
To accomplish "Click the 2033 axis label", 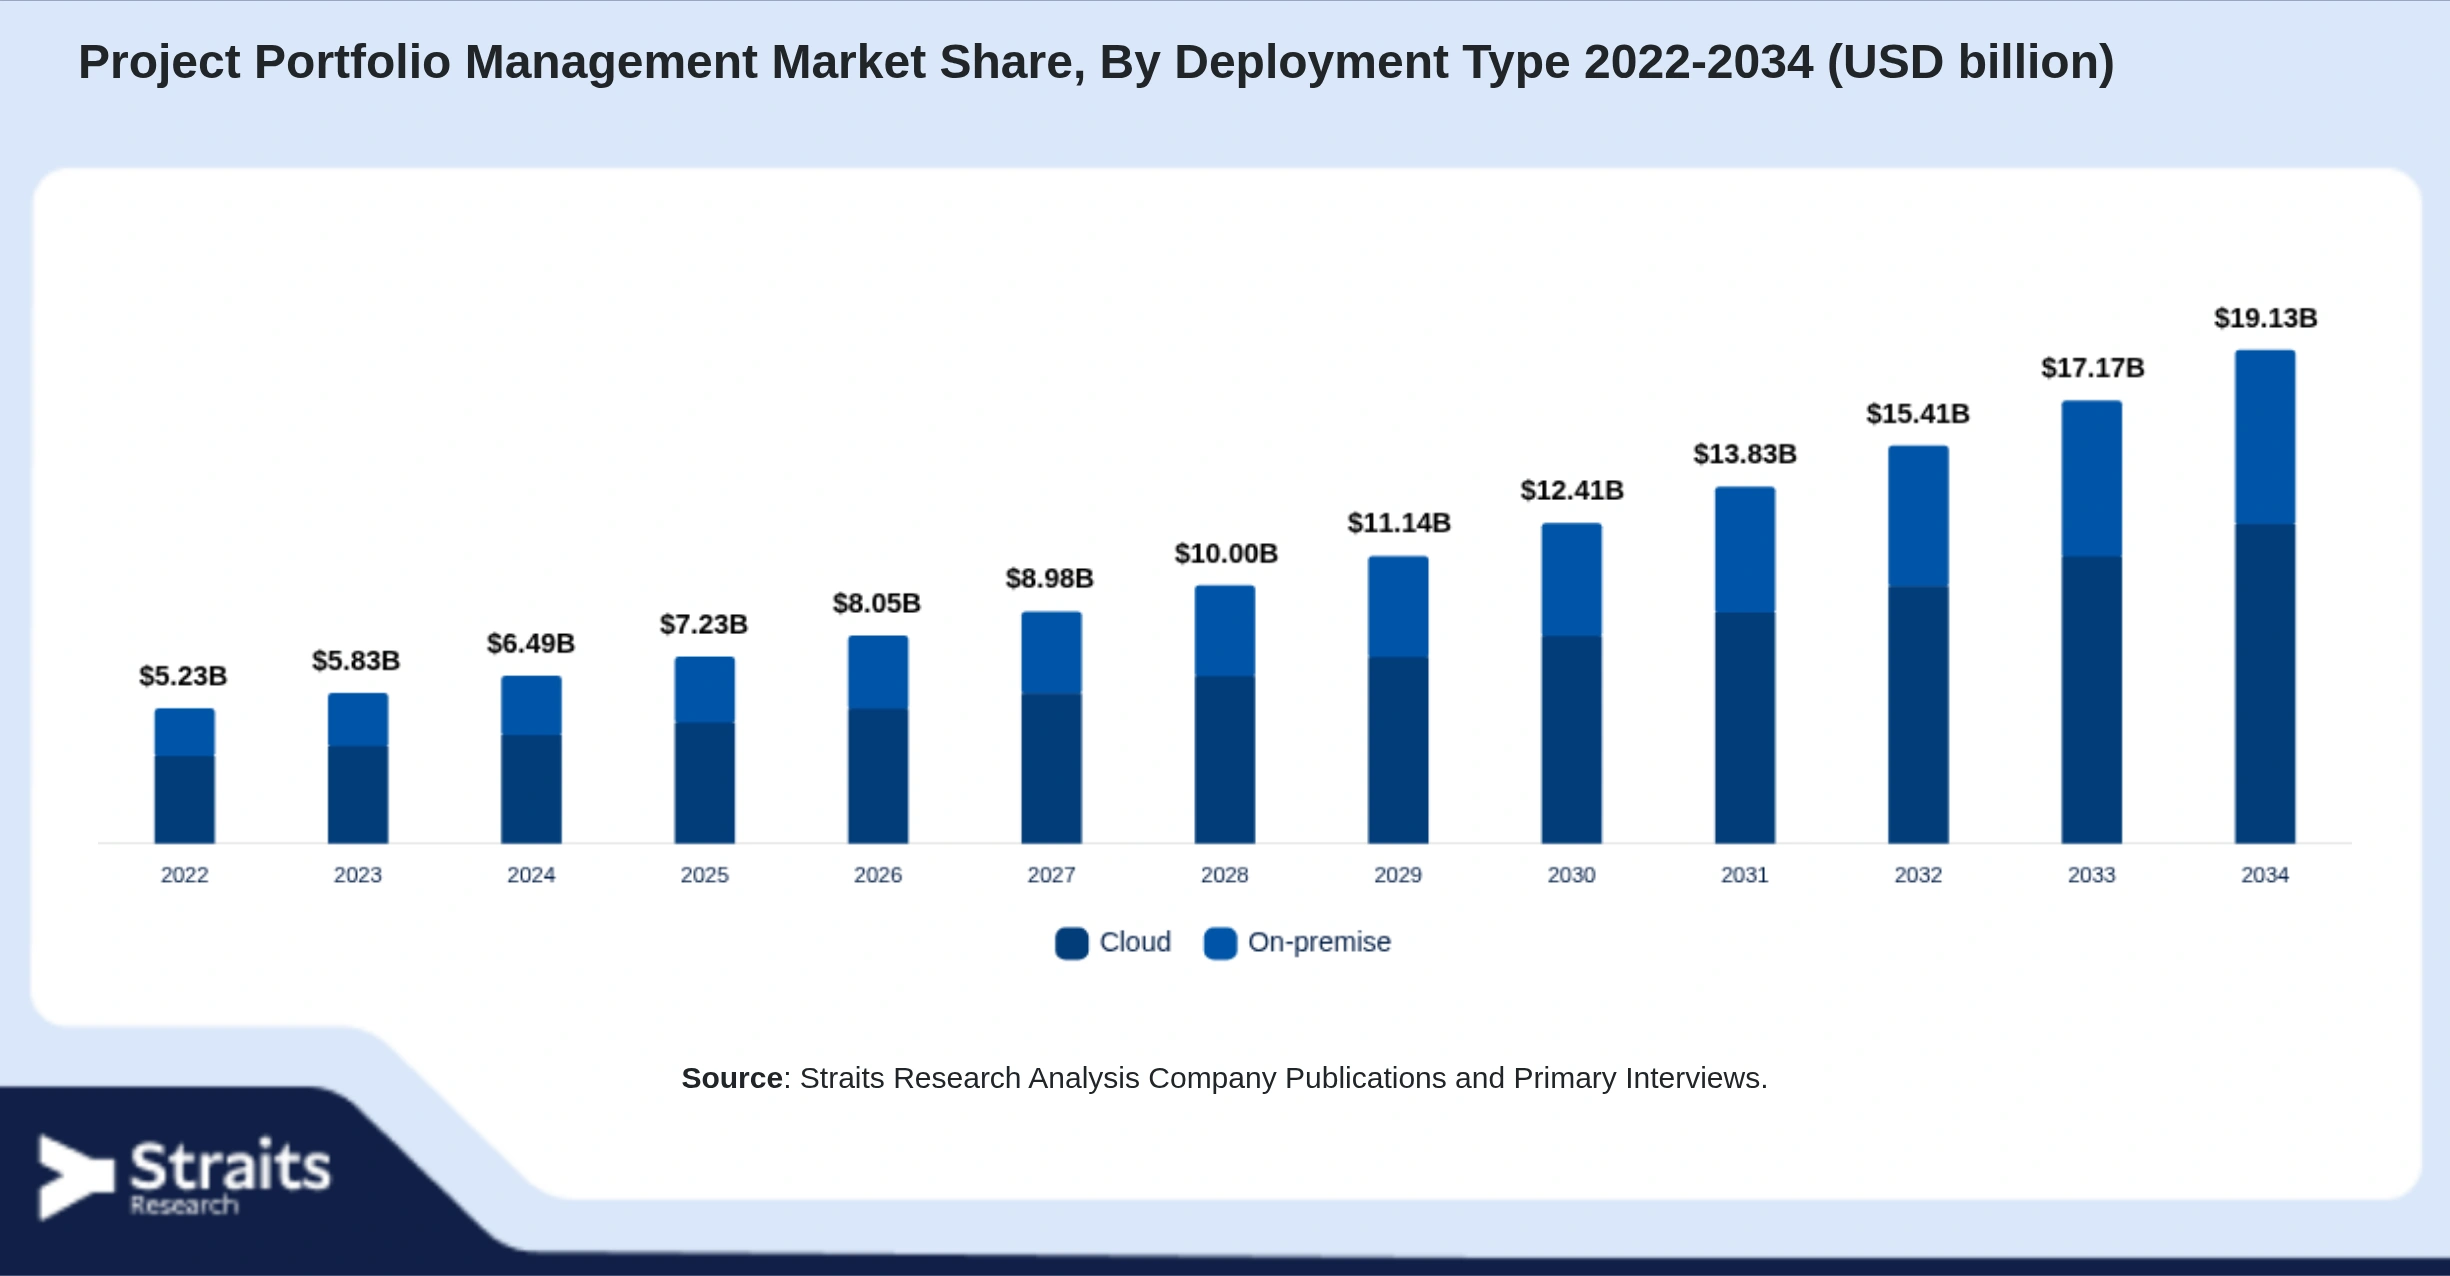I will (2092, 875).
